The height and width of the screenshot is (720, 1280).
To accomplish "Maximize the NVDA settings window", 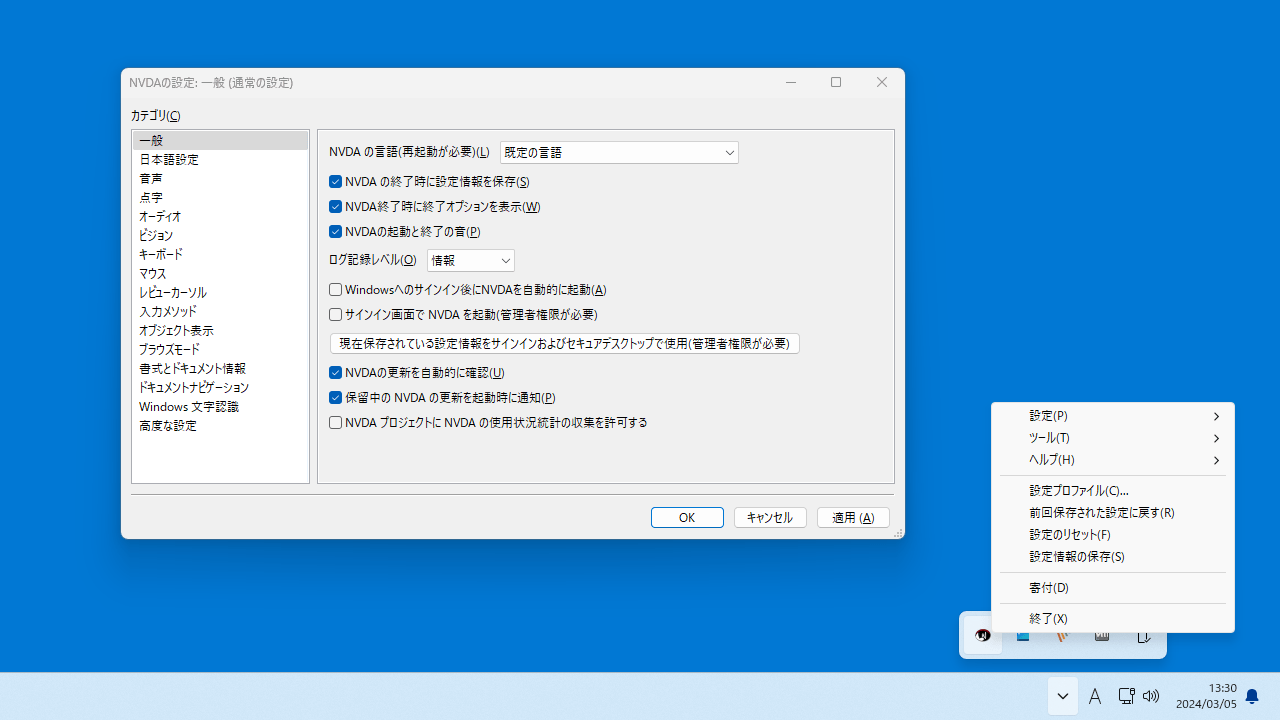I will pyautogui.click(x=836, y=82).
